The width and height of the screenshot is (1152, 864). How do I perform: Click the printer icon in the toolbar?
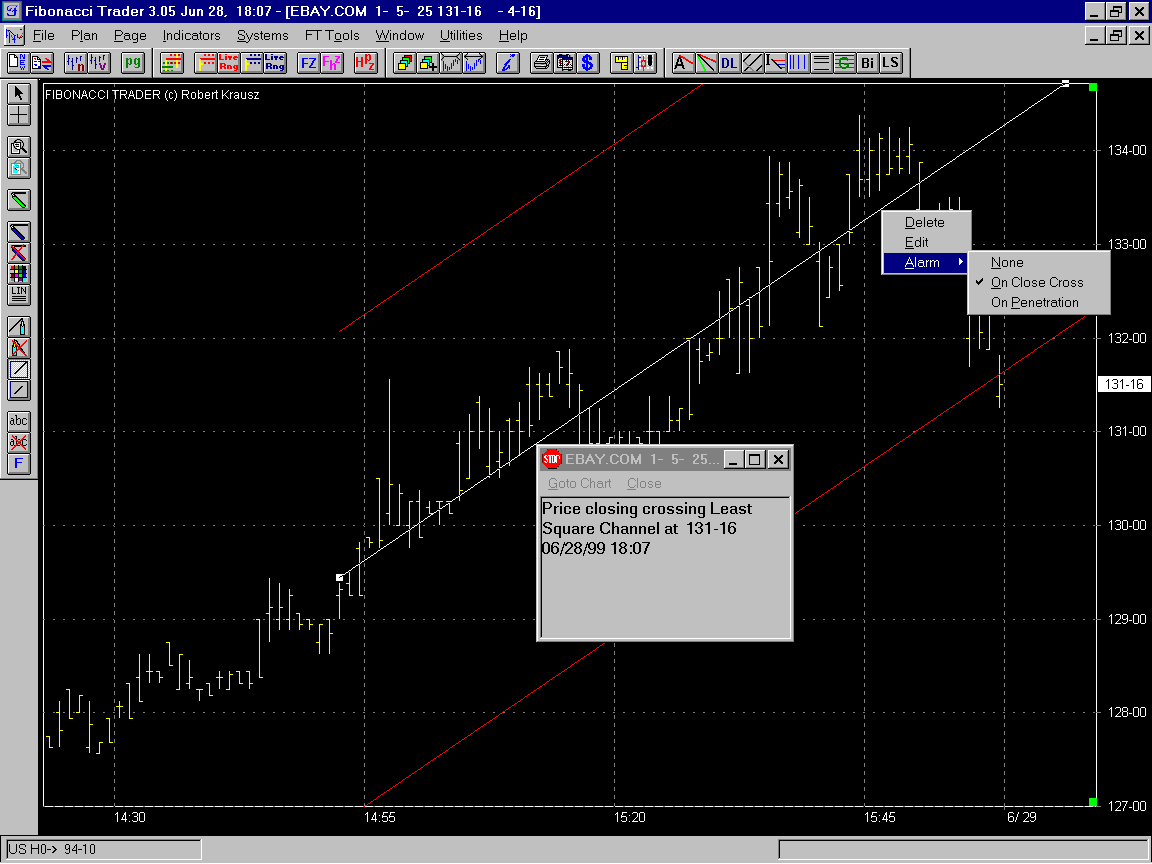coord(541,63)
